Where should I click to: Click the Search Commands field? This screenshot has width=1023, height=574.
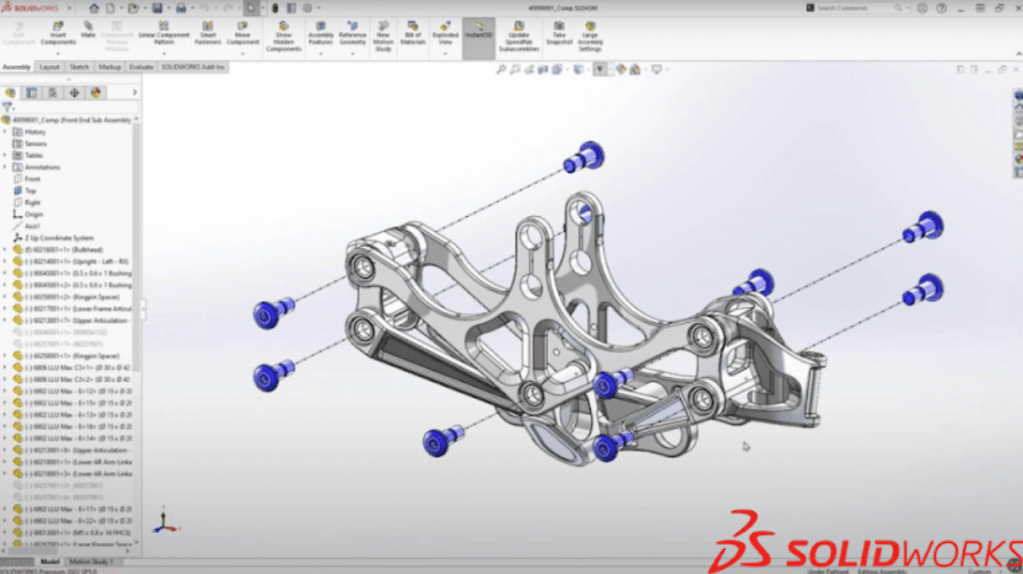click(x=855, y=8)
